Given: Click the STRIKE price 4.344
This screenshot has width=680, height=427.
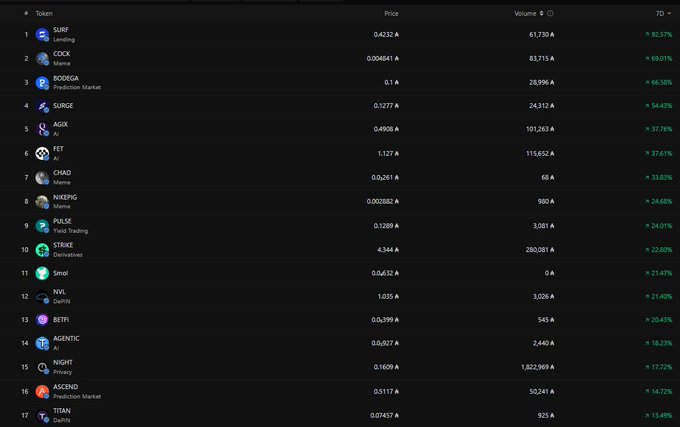Looking at the screenshot, I should tap(388, 250).
